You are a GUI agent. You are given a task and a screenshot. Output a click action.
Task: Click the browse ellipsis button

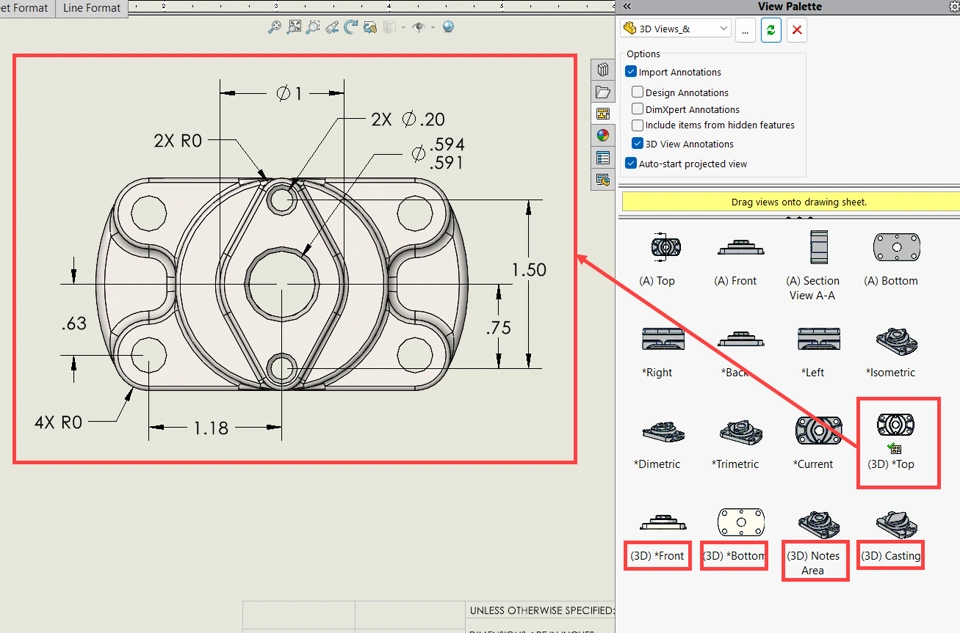click(x=745, y=30)
